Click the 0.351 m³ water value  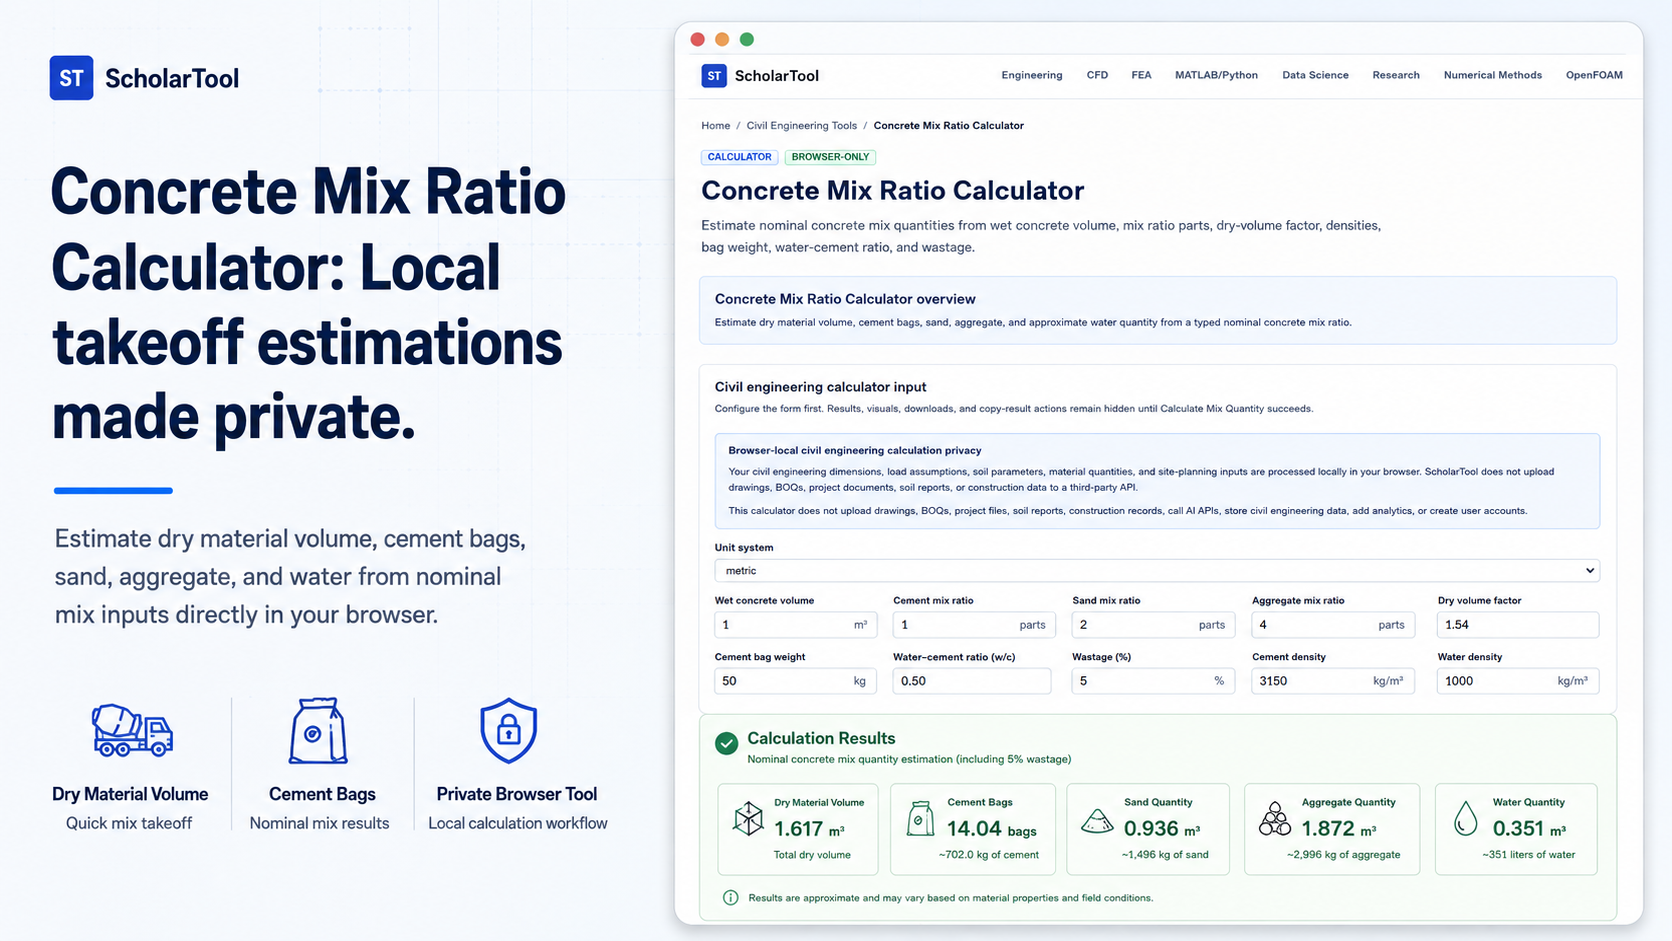[x=1529, y=829]
